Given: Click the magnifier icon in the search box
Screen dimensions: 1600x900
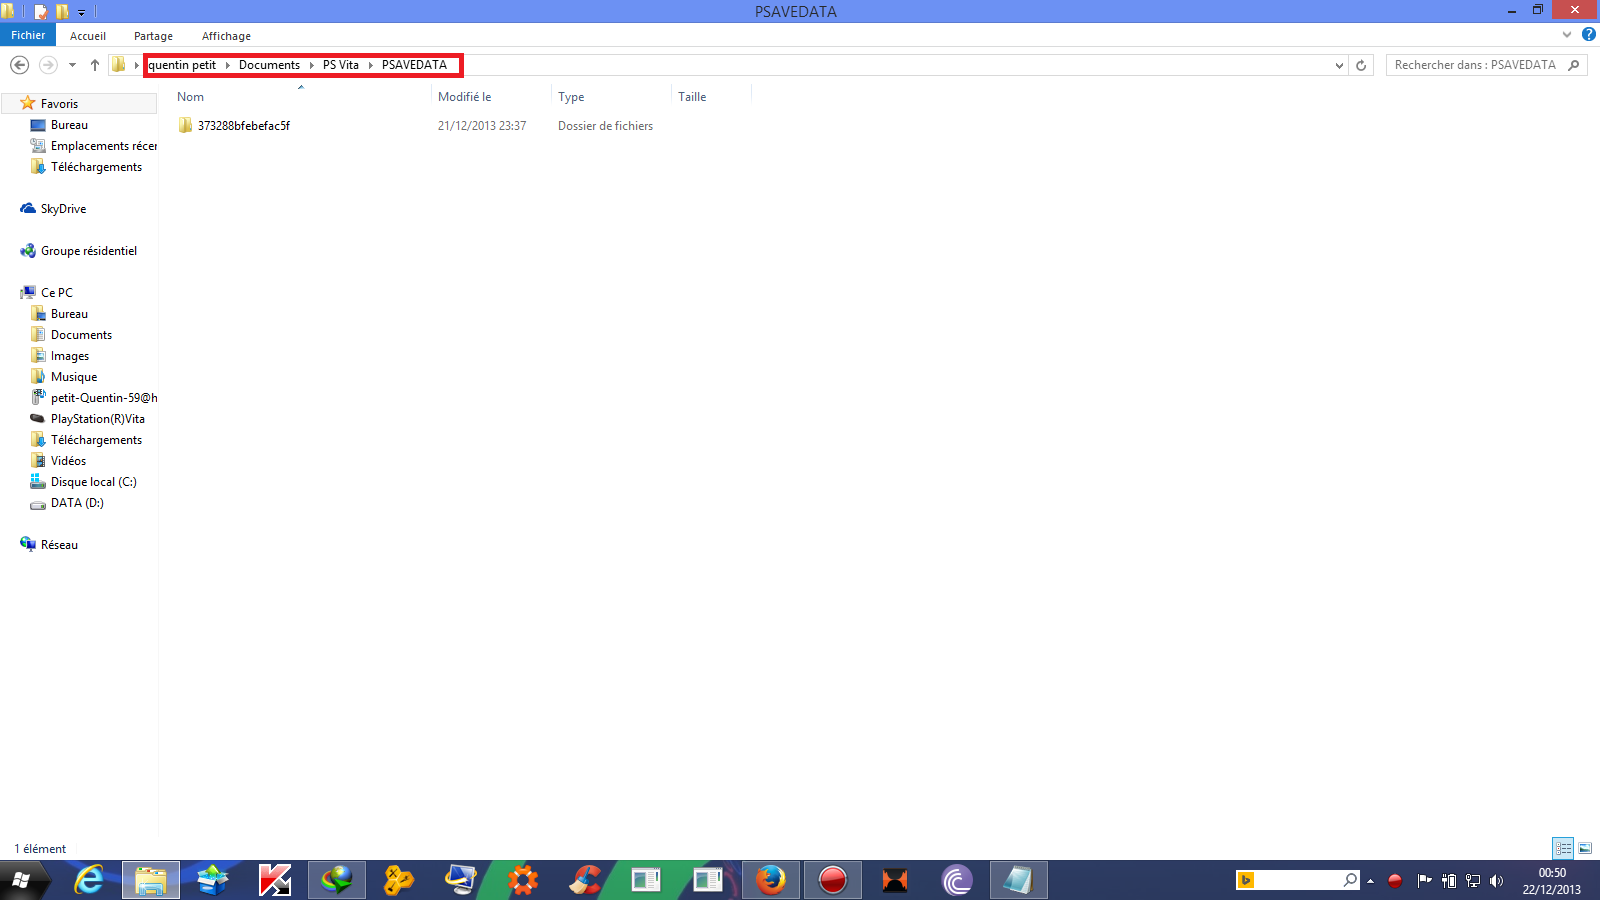Looking at the screenshot, I should pos(1574,65).
